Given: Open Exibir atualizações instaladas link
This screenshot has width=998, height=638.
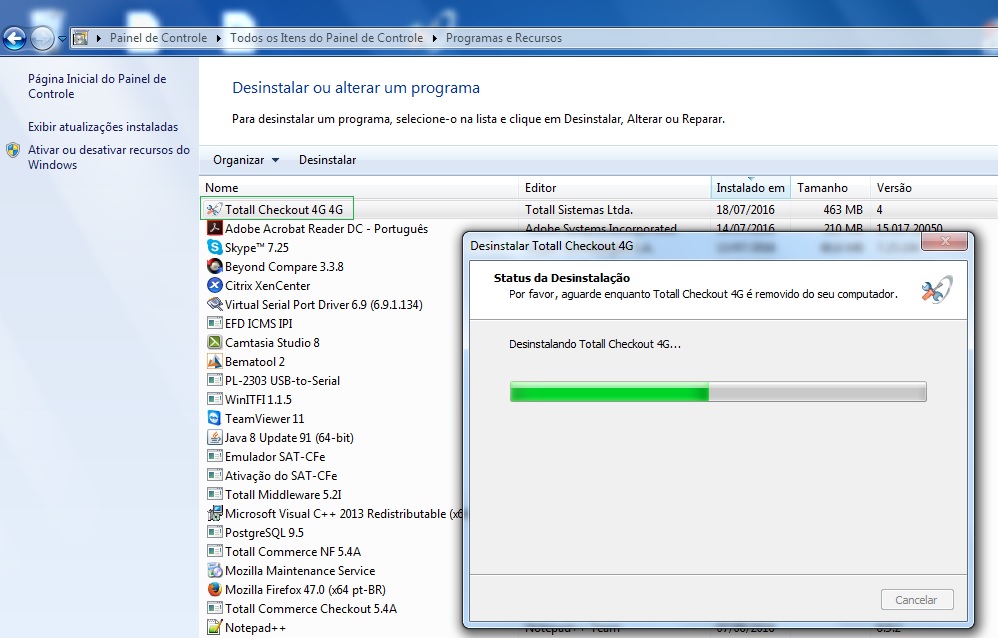Looking at the screenshot, I should 102,127.
